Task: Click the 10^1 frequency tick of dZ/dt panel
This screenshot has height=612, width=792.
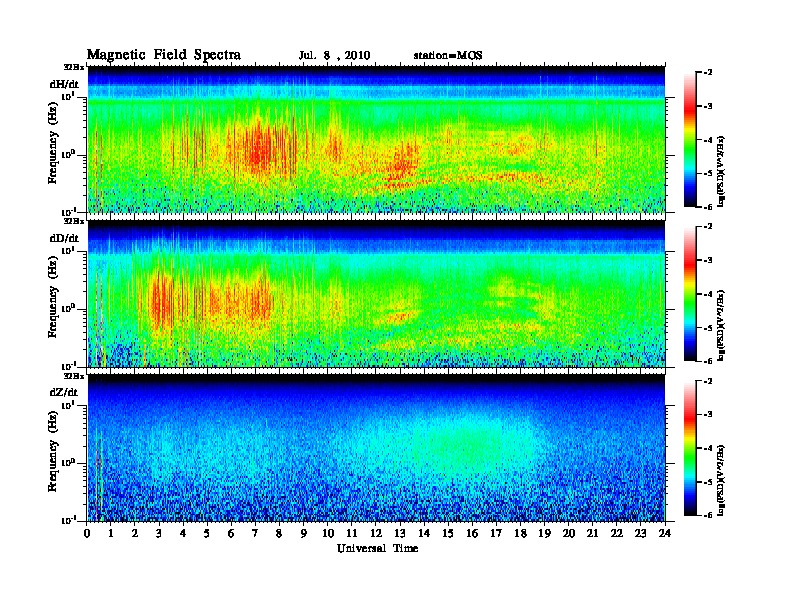Action: click(x=67, y=405)
